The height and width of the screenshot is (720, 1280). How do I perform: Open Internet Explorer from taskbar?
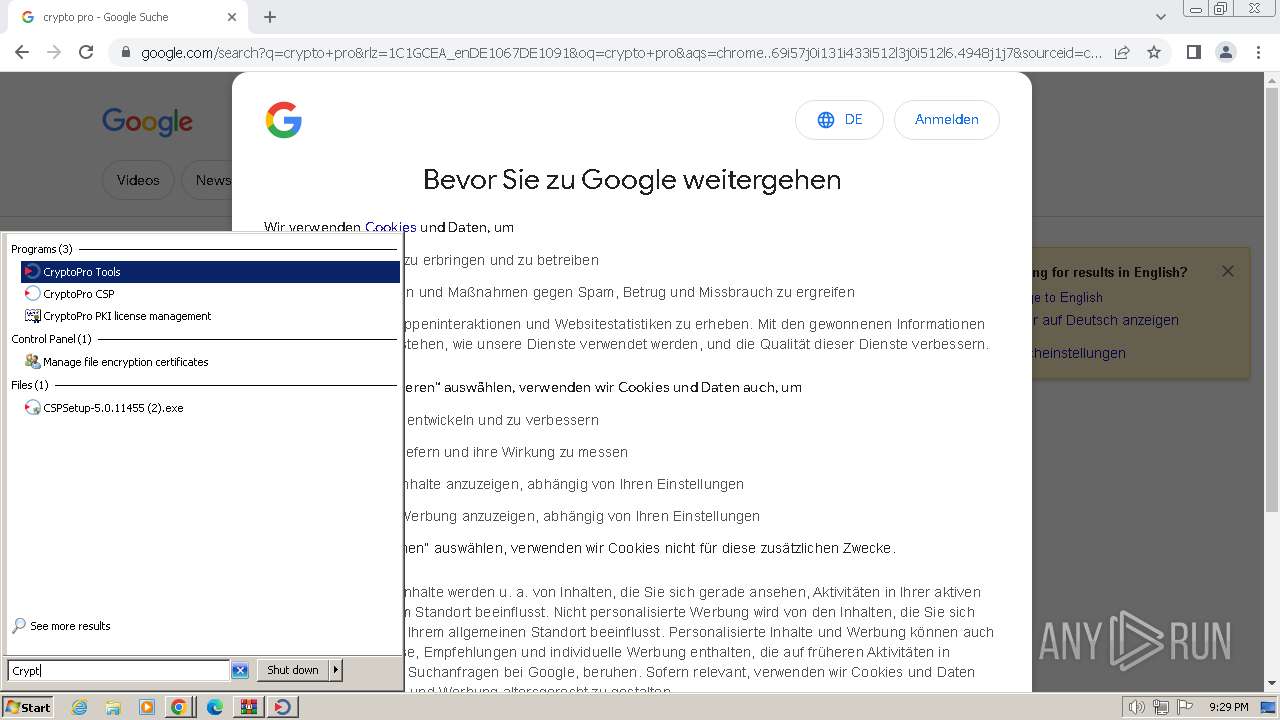79,707
